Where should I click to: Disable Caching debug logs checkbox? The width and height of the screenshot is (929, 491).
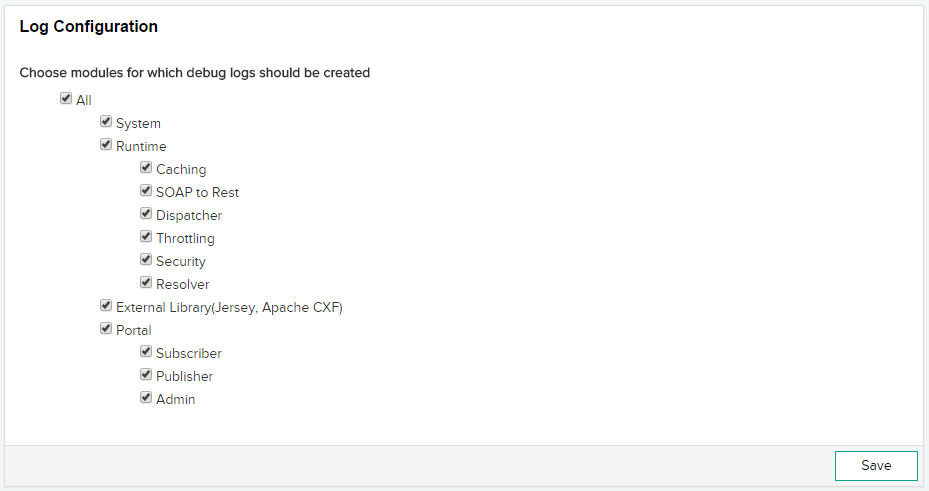pyautogui.click(x=146, y=168)
